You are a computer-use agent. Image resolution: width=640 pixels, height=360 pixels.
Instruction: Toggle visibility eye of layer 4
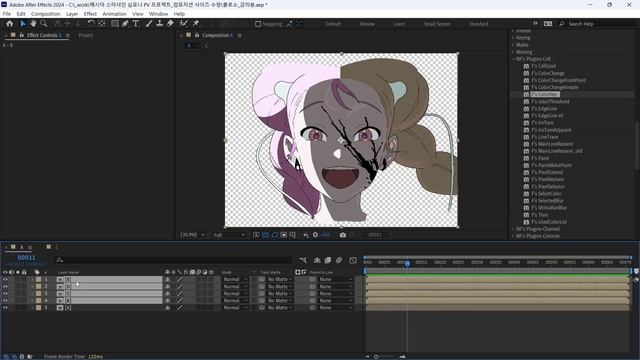pyautogui.click(x=5, y=300)
